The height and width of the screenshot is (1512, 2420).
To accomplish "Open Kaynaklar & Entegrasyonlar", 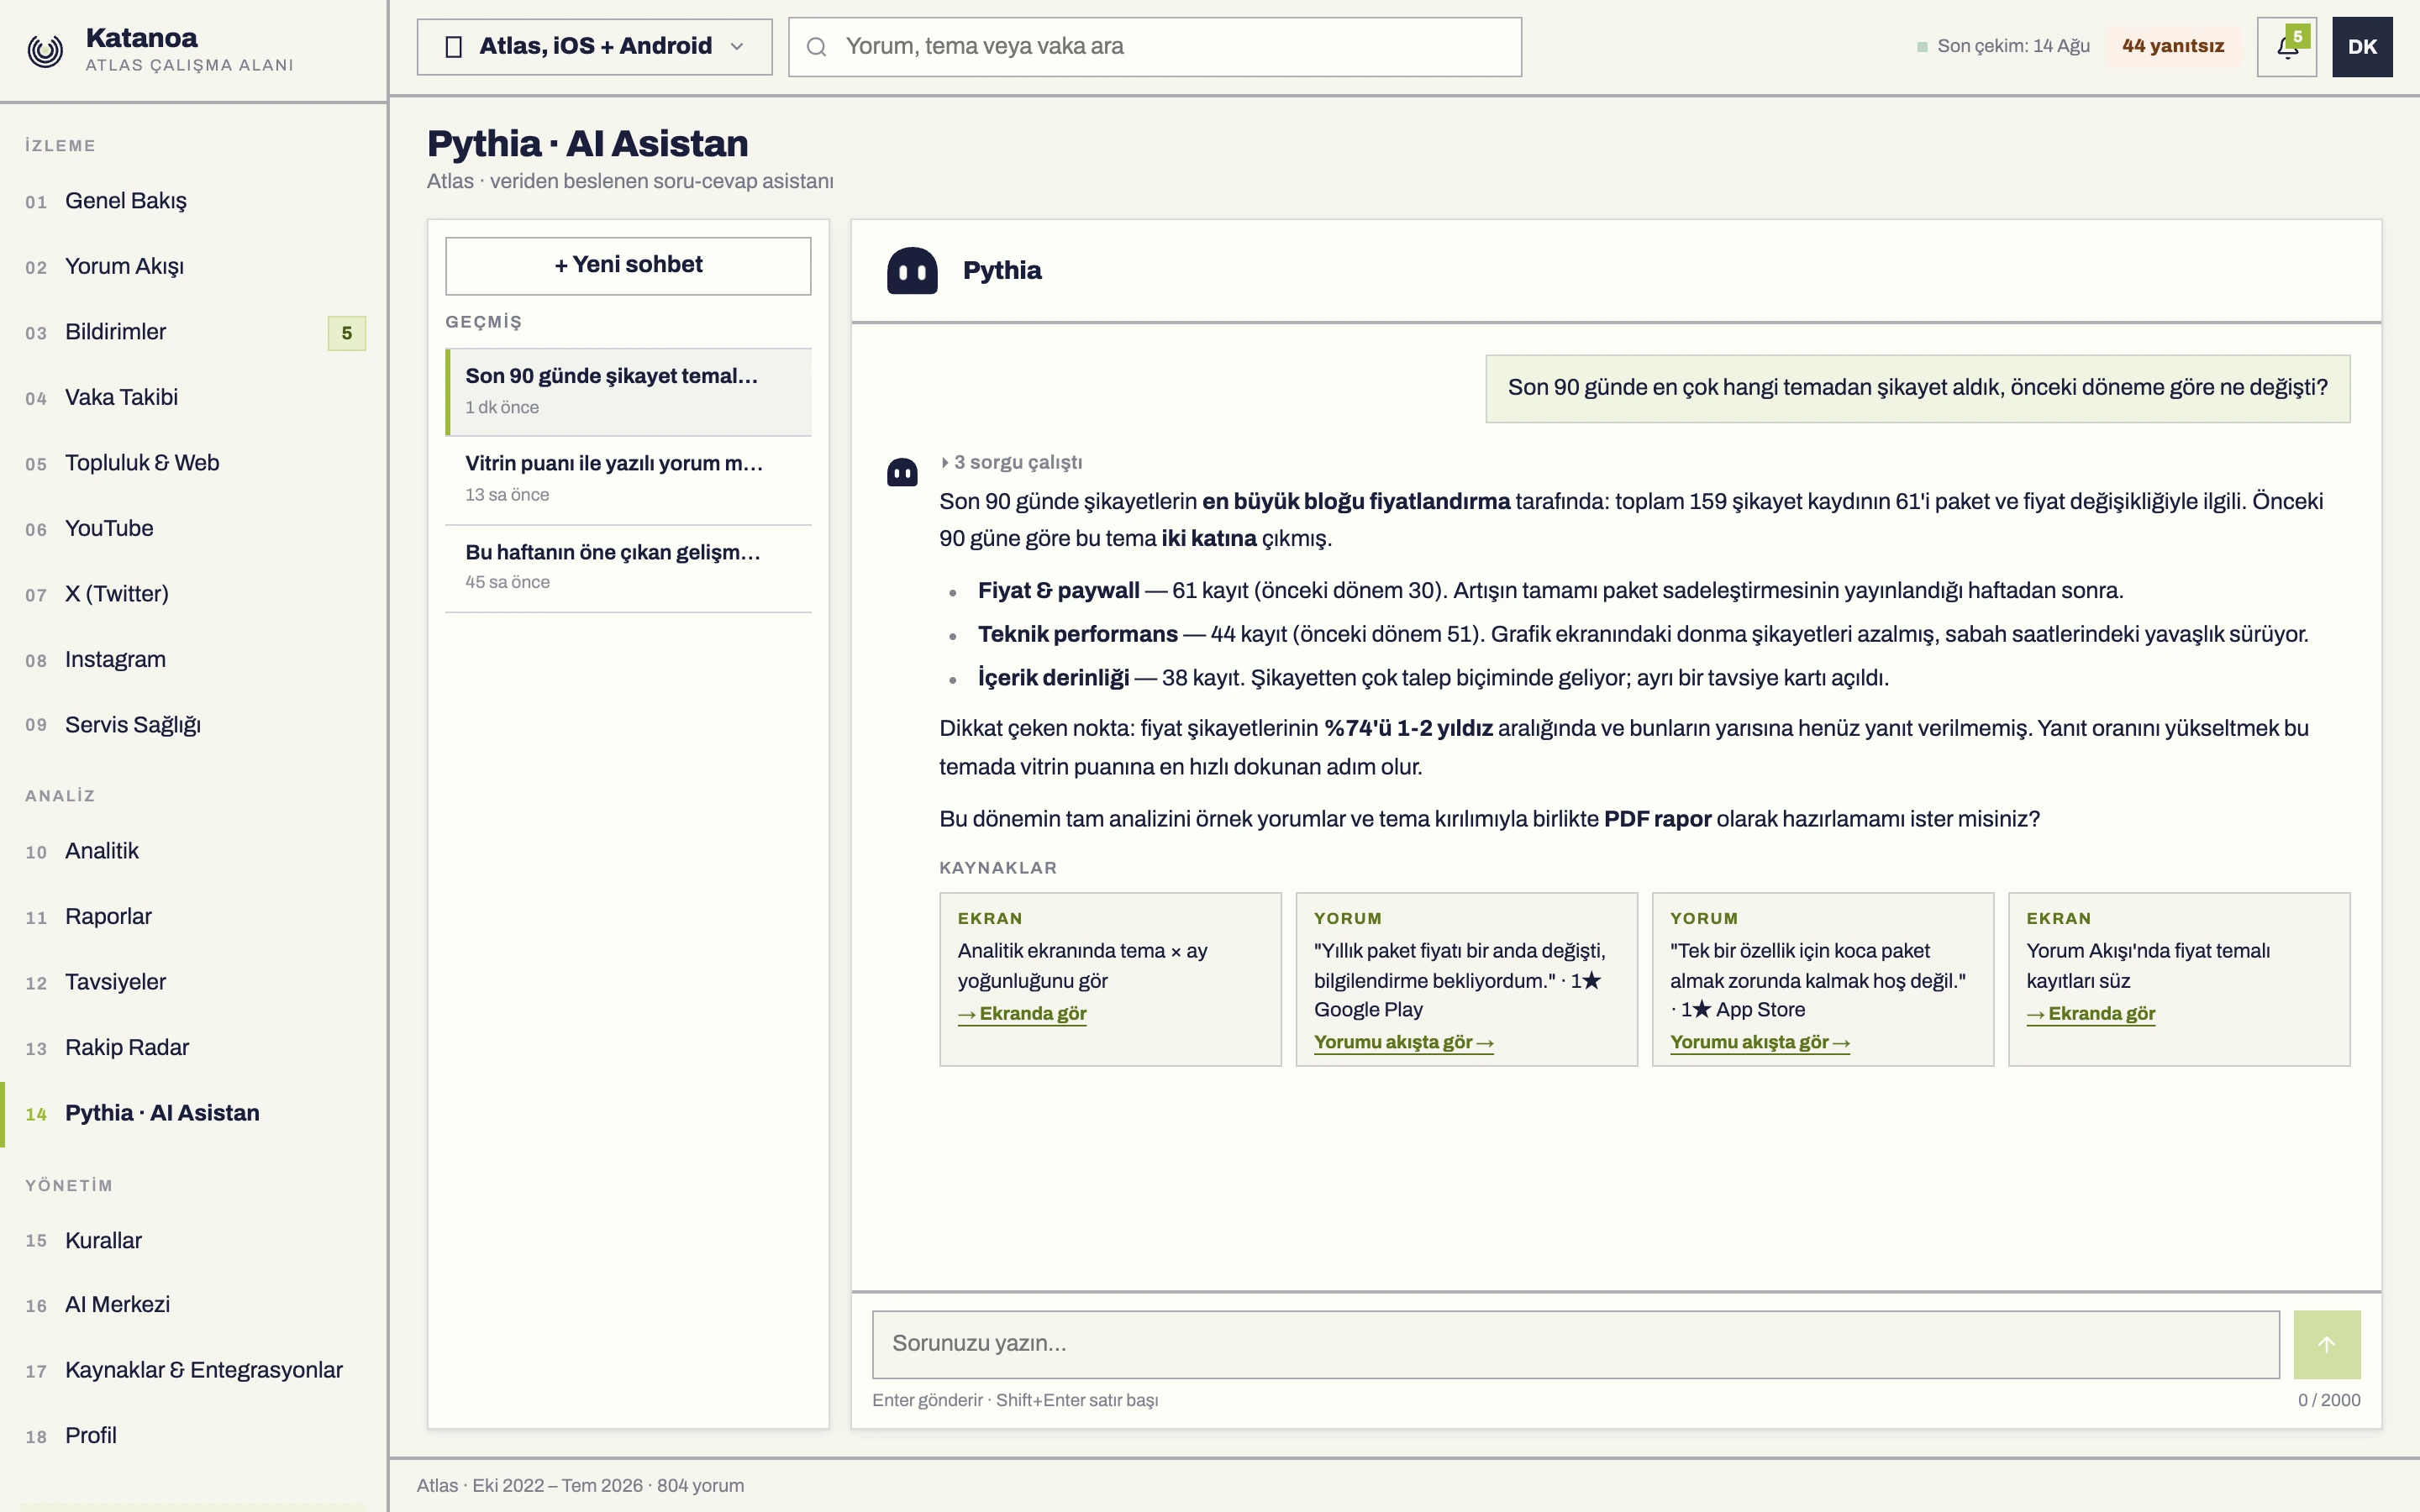I will [194, 1371].
